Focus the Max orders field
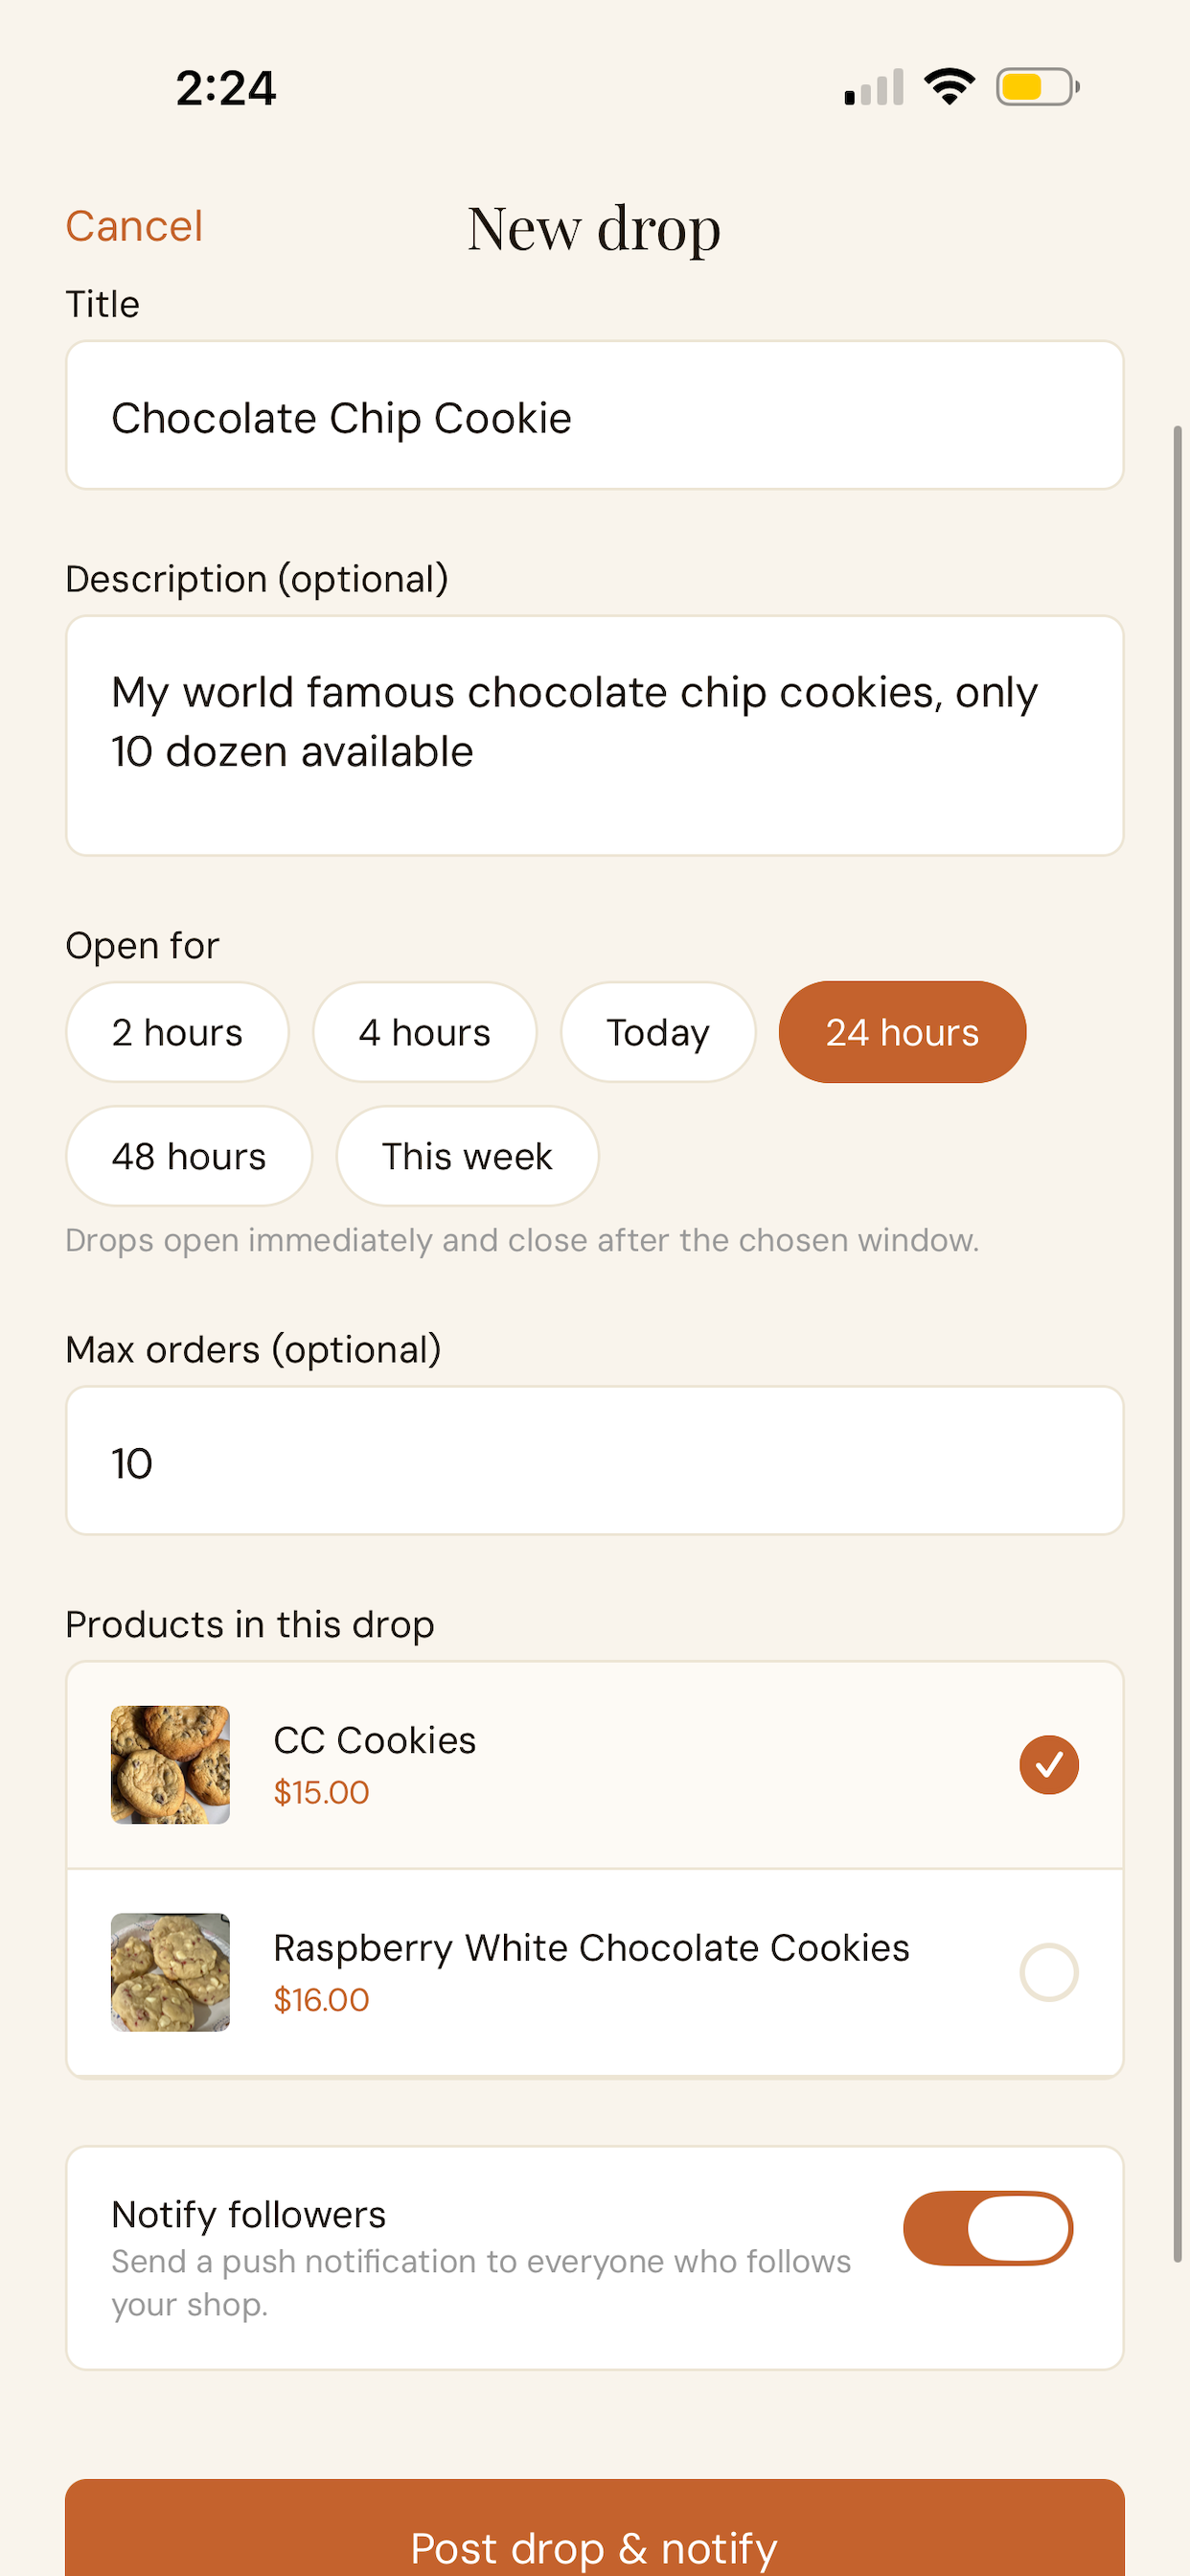The height and width of the screenshot is (2576, 1190). click(595, 1460)
